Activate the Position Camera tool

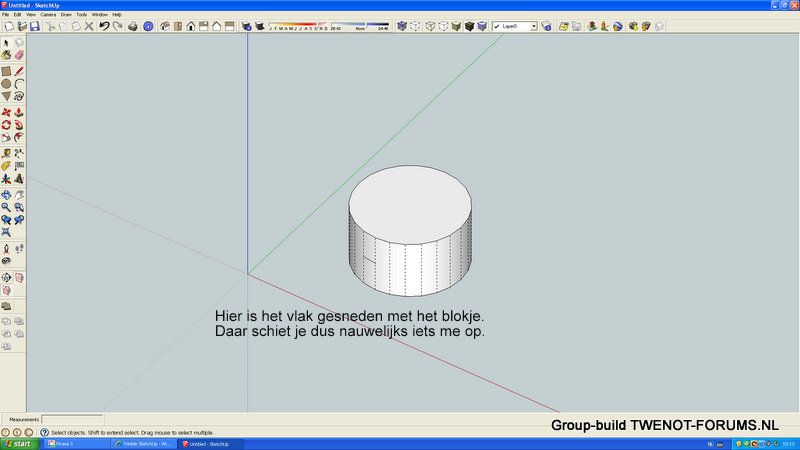(x=6, y=249)
